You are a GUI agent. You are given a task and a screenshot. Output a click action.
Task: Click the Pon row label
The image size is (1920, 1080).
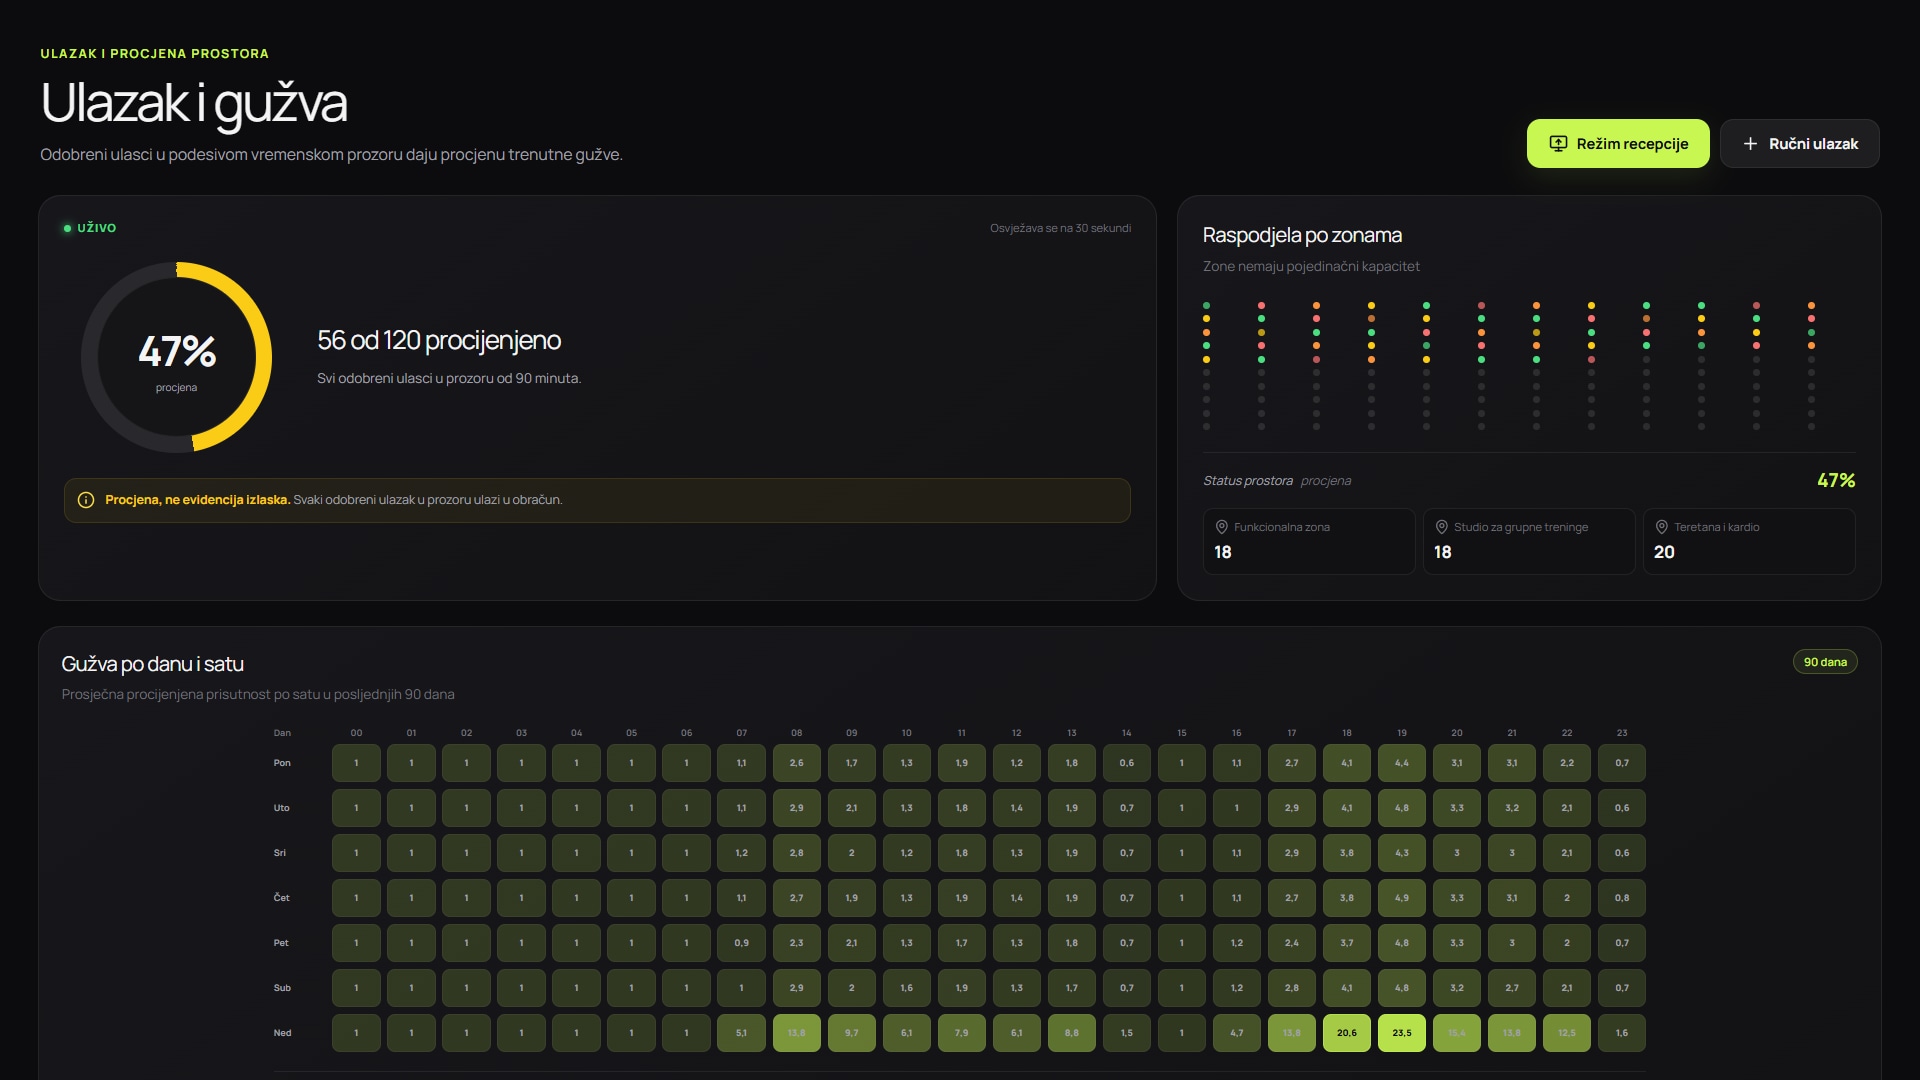tap(282, 763)
